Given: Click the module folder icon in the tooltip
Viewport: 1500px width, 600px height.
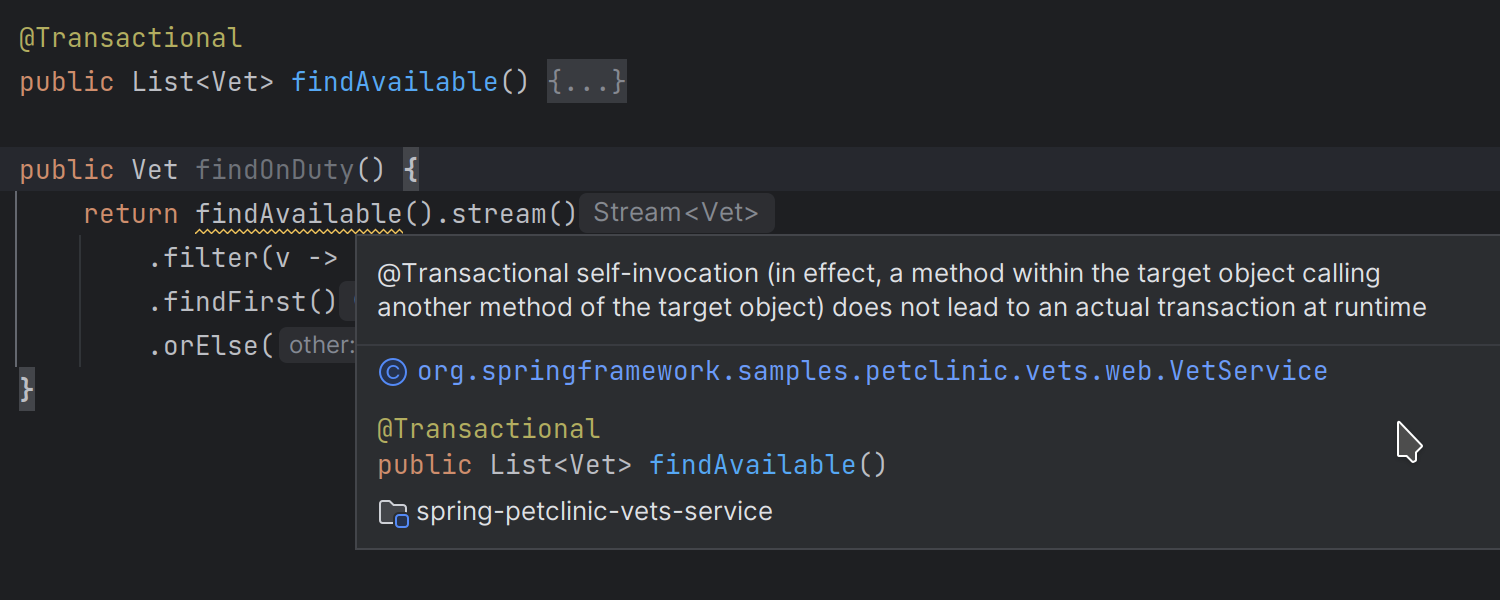Looking at the screenshot, I should pyautogui.click(x=394, y=513).
